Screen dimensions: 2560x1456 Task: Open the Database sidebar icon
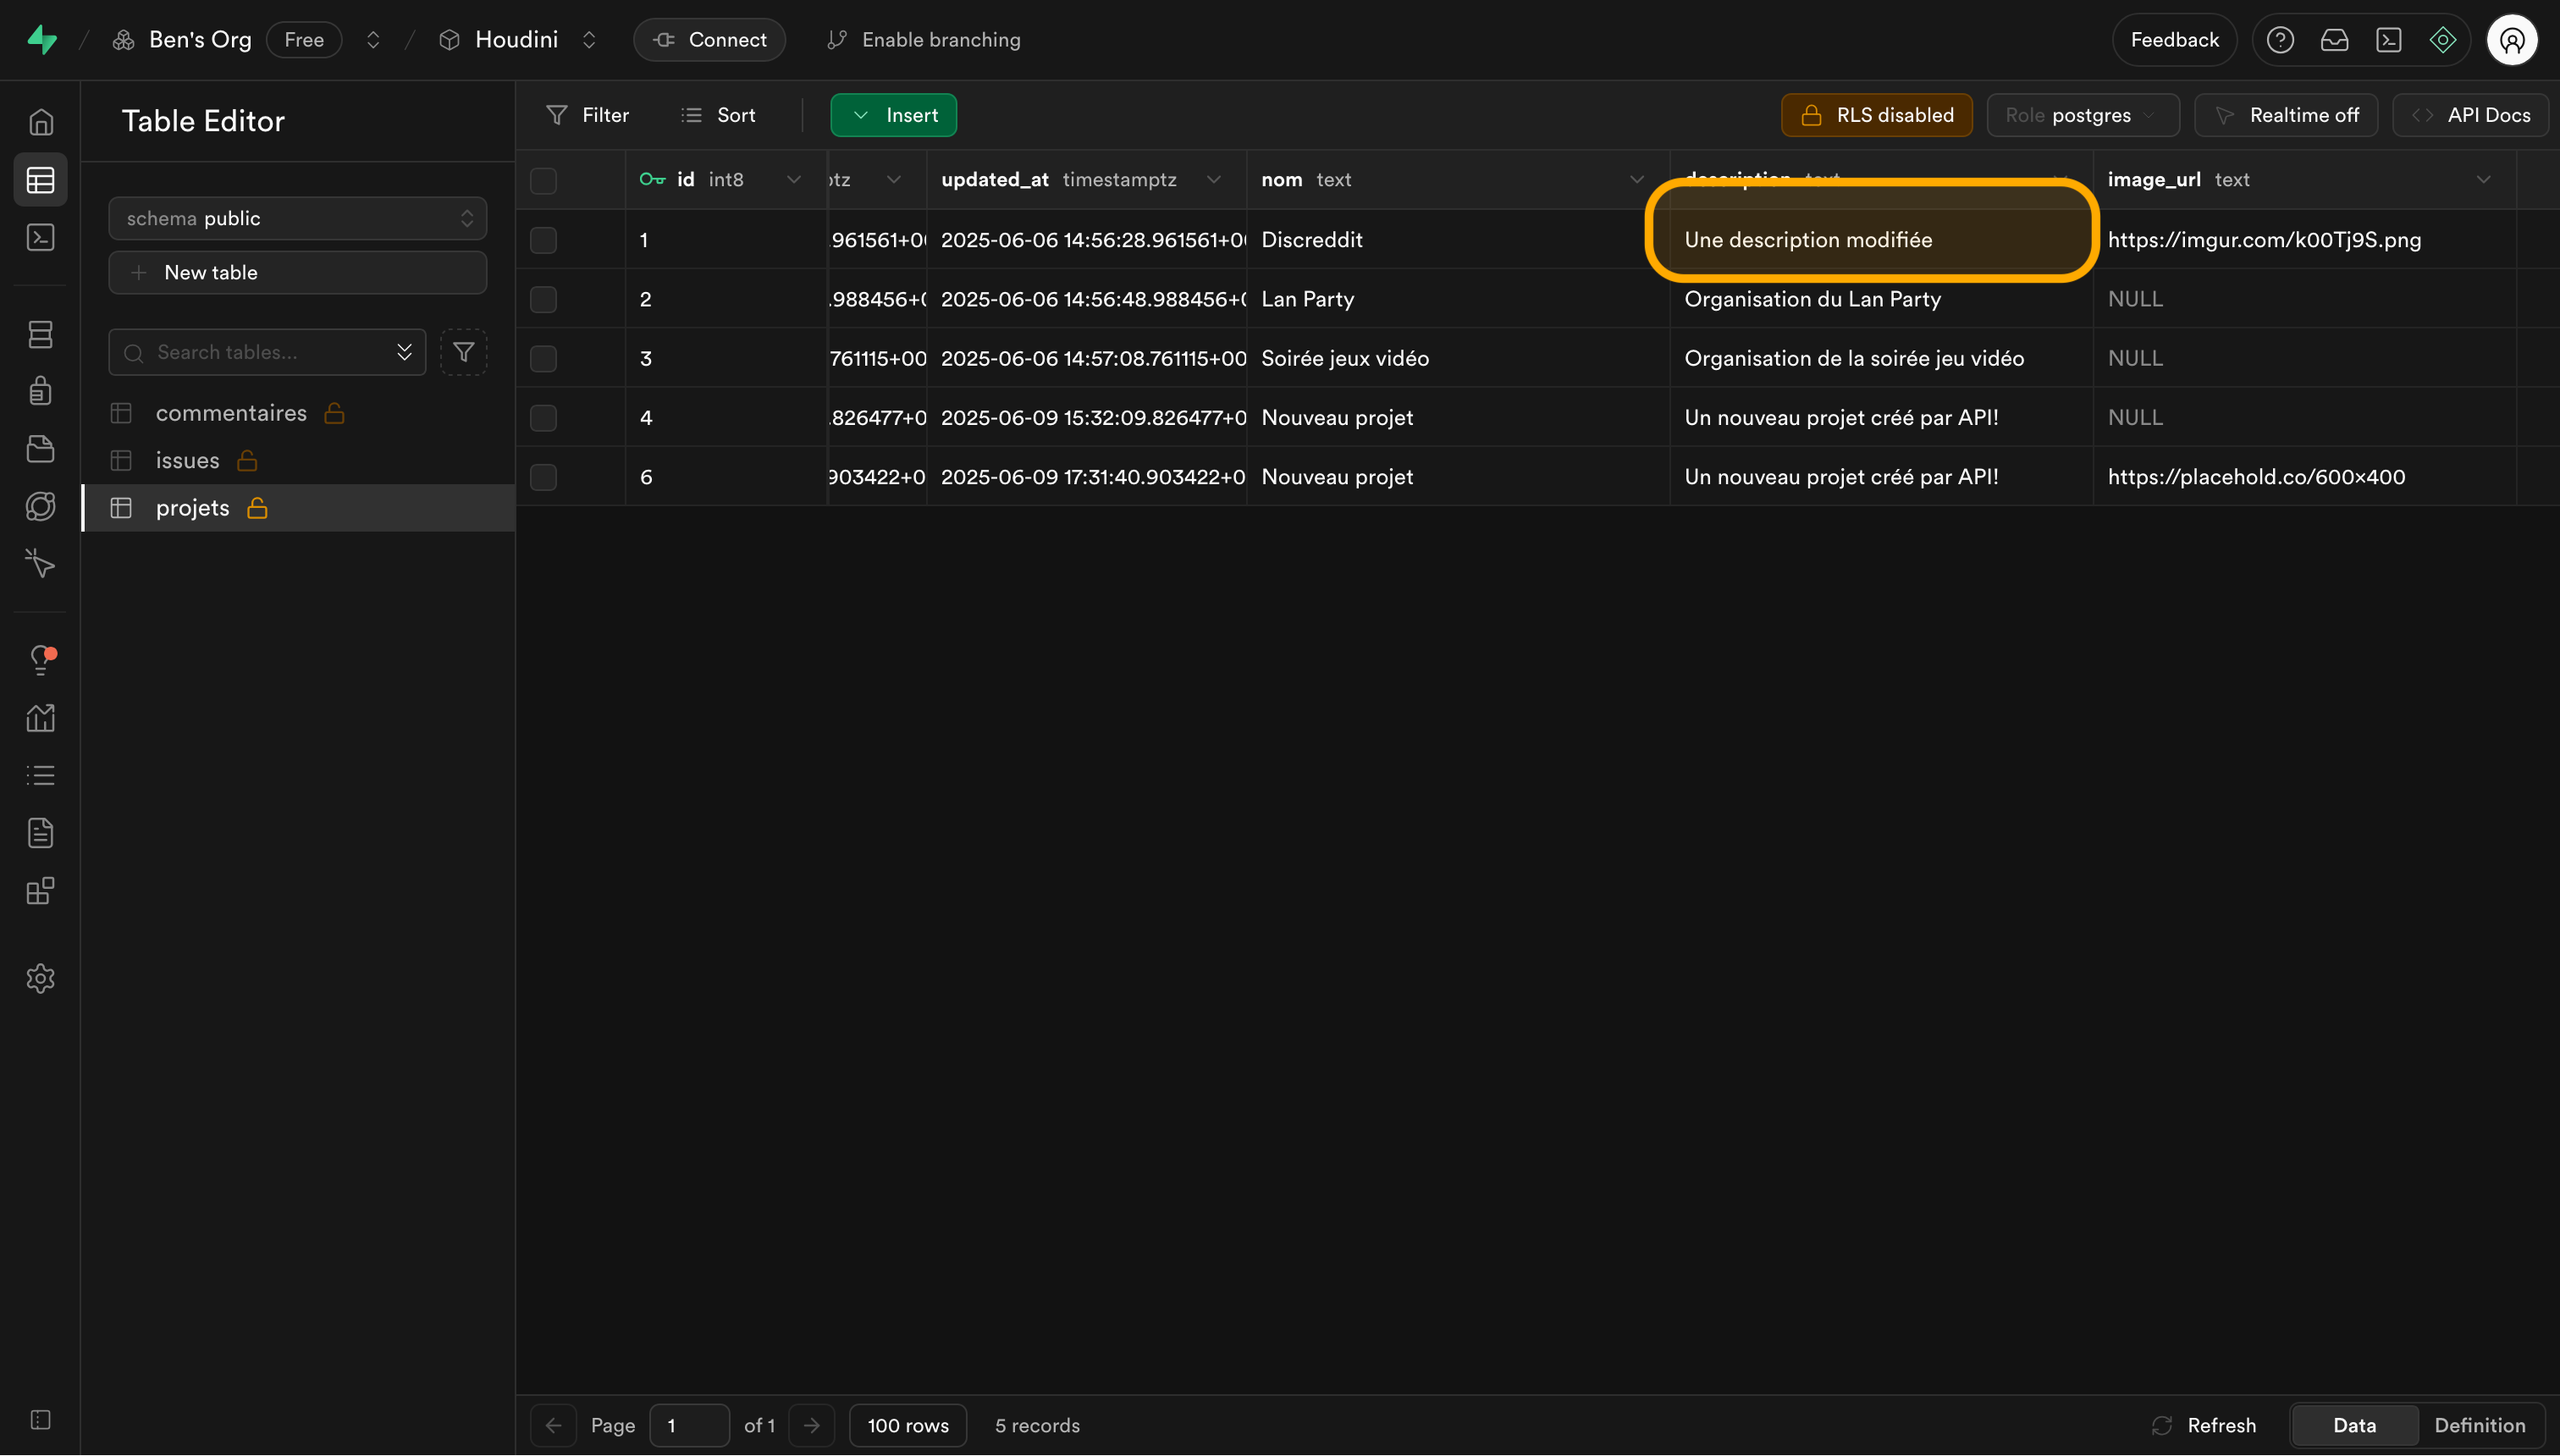40,334
